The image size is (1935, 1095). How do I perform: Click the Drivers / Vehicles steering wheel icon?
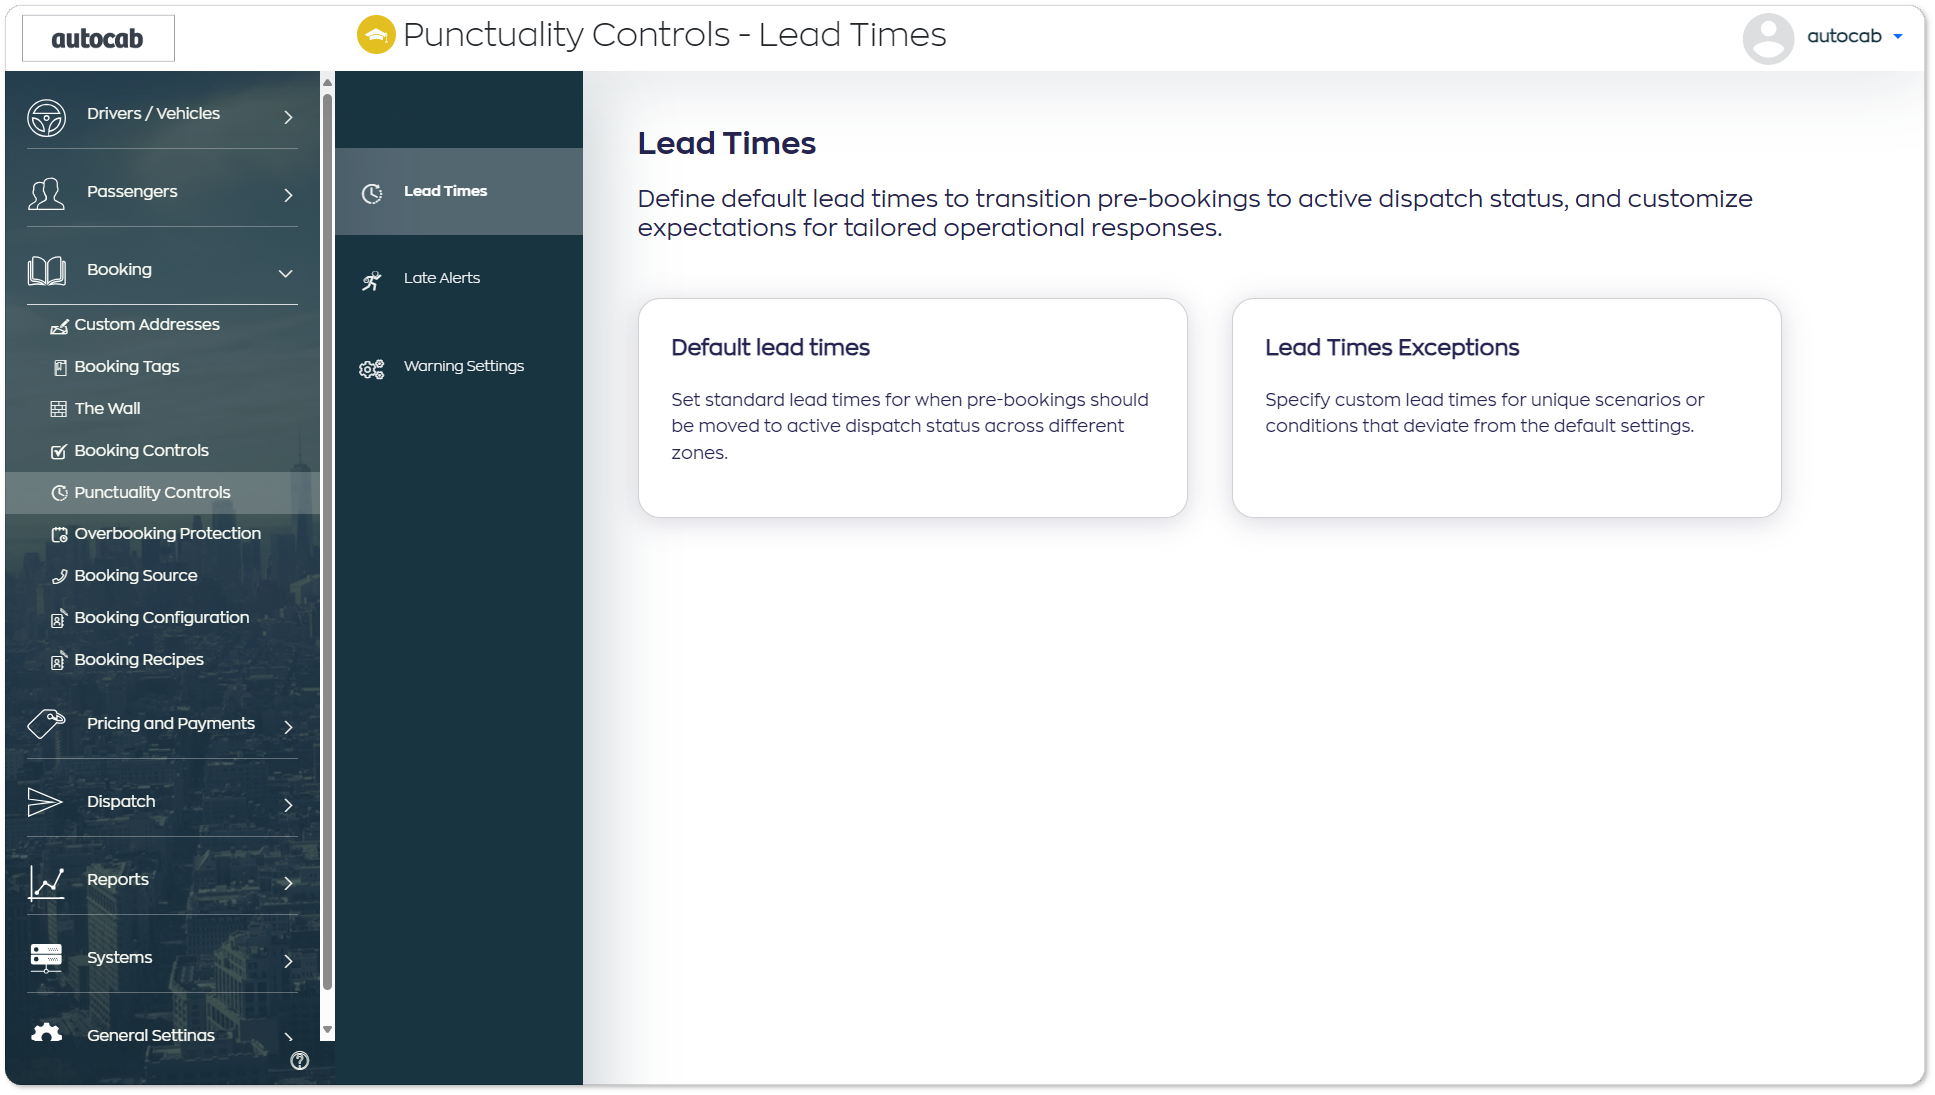click(x=46, y=117)
